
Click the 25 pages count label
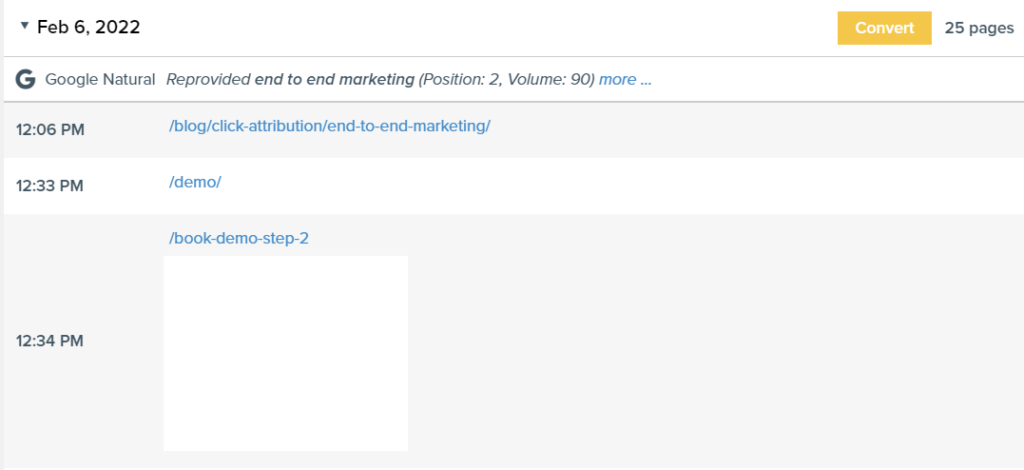click(x=979, y=28)
